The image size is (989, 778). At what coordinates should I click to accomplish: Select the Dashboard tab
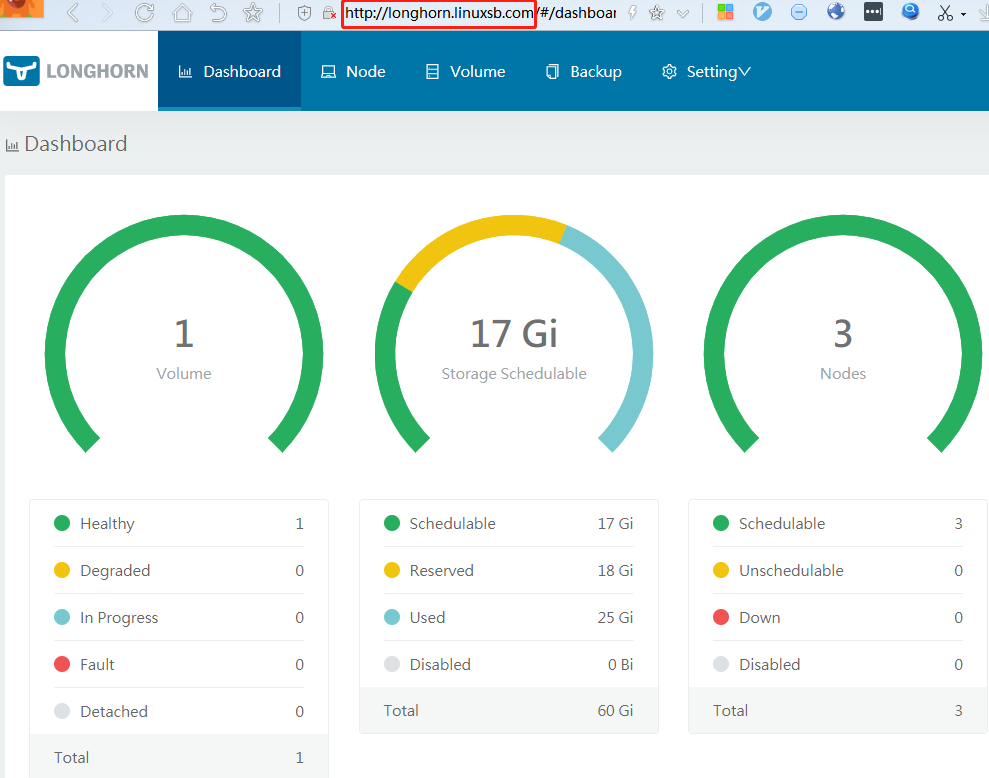[229, 71]
